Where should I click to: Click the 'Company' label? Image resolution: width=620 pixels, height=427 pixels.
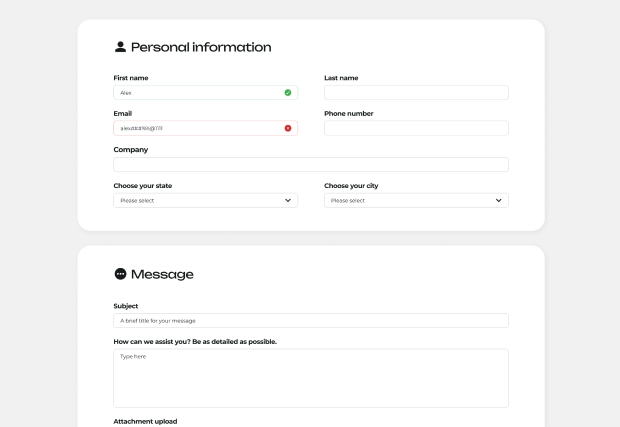pos(130,150)
